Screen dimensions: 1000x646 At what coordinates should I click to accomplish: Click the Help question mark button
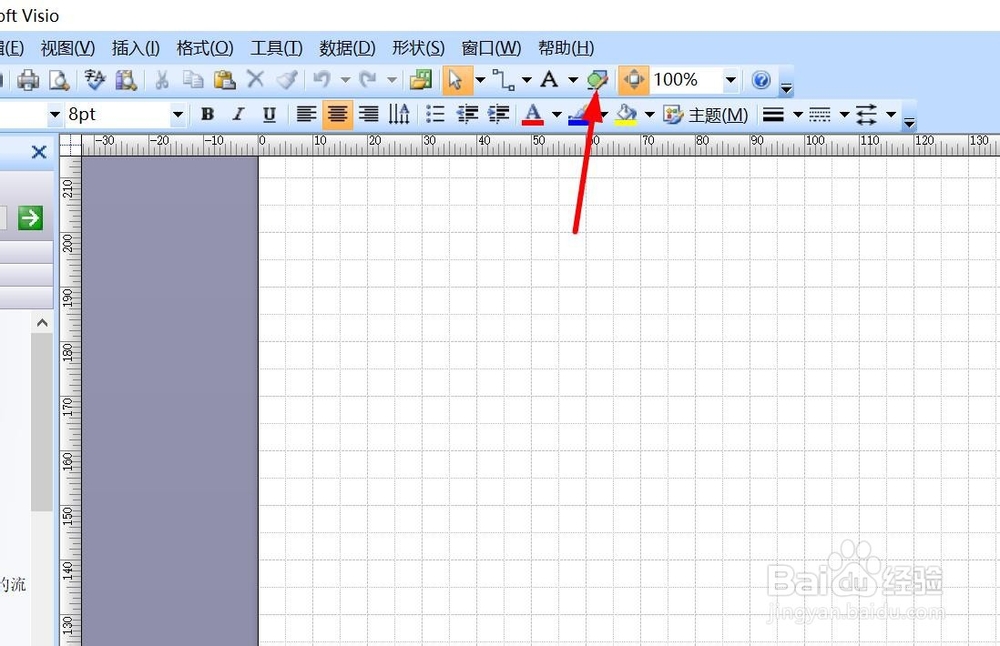761,80
